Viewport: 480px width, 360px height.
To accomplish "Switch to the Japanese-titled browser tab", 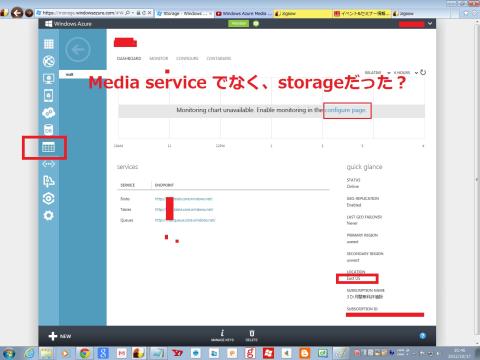I will (x=362, y=13).
